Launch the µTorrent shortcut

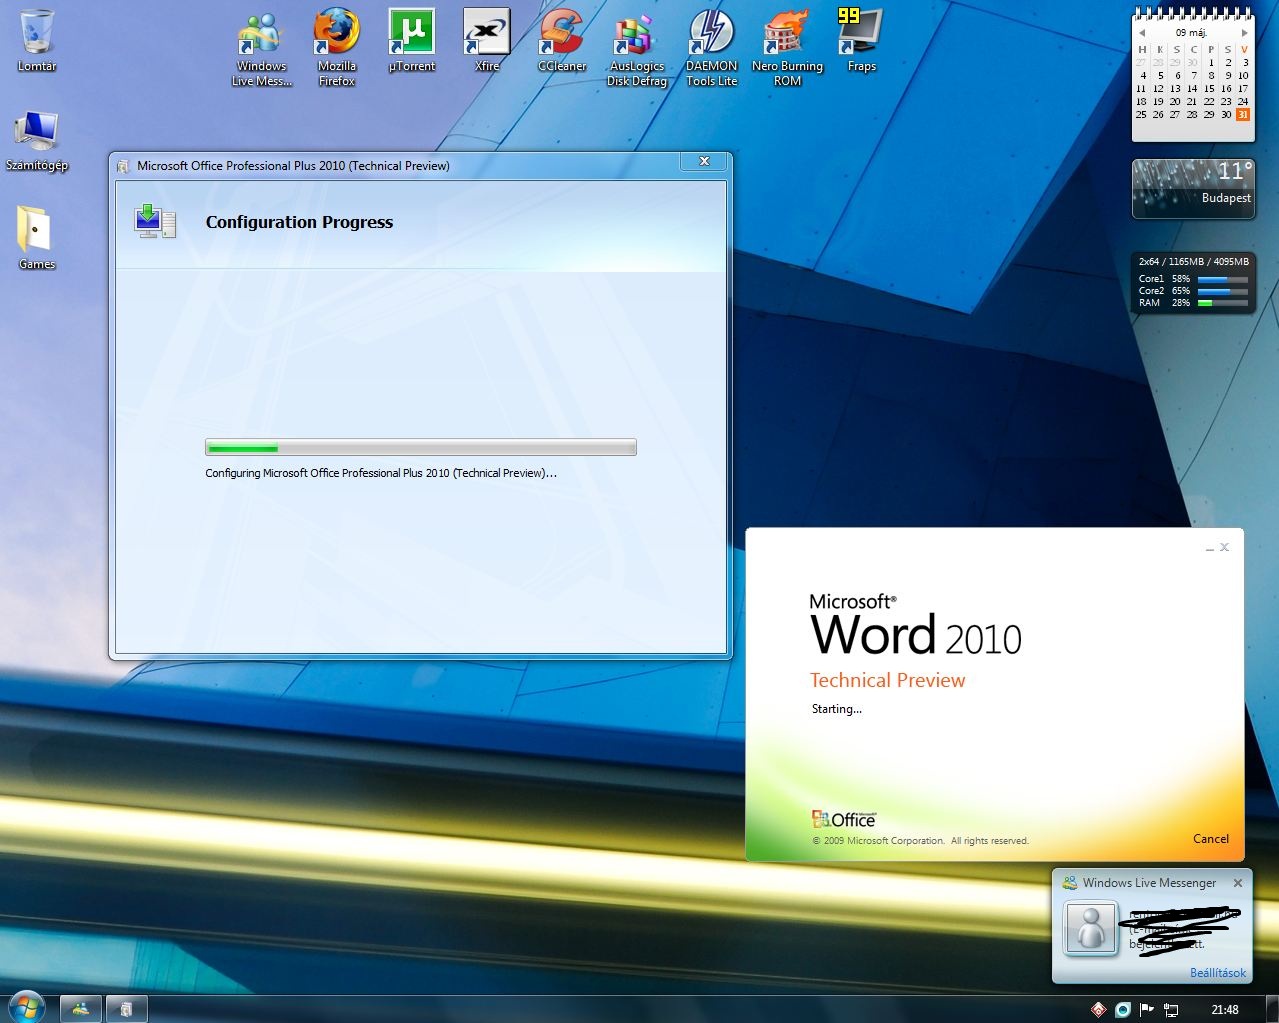pyautogui.click(x=412, y=40)
